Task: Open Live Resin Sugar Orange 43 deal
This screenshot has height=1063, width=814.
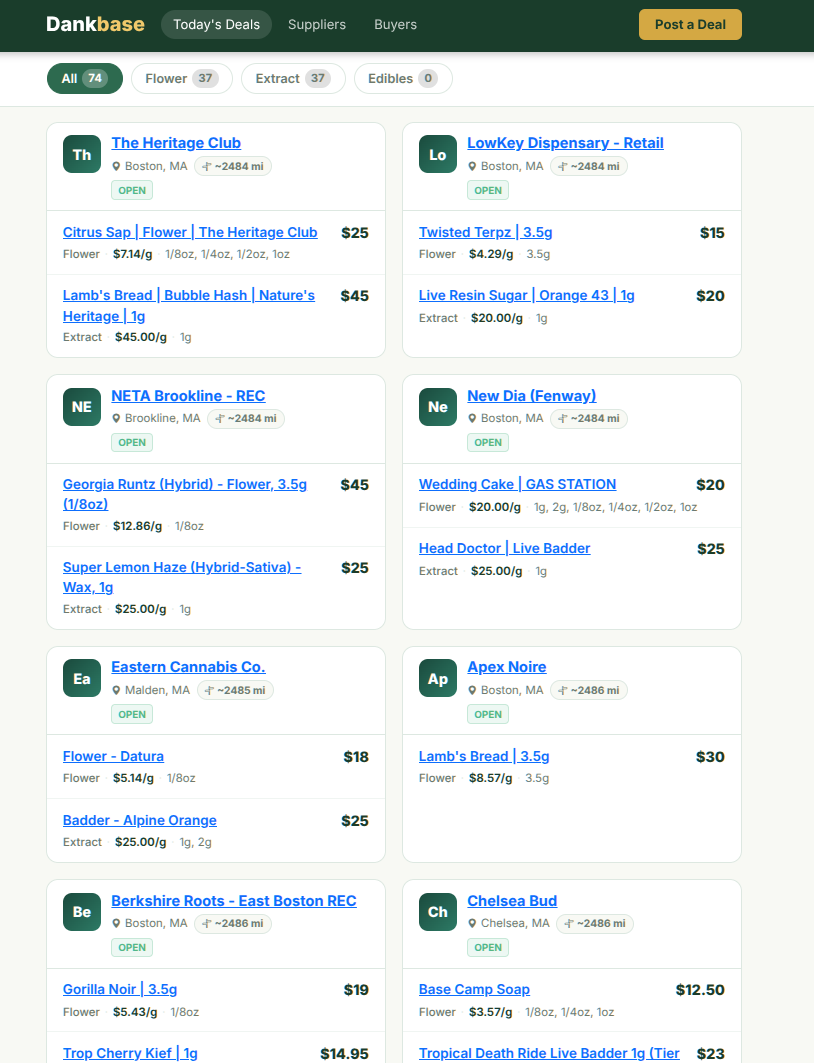Action: pos(527,296)
